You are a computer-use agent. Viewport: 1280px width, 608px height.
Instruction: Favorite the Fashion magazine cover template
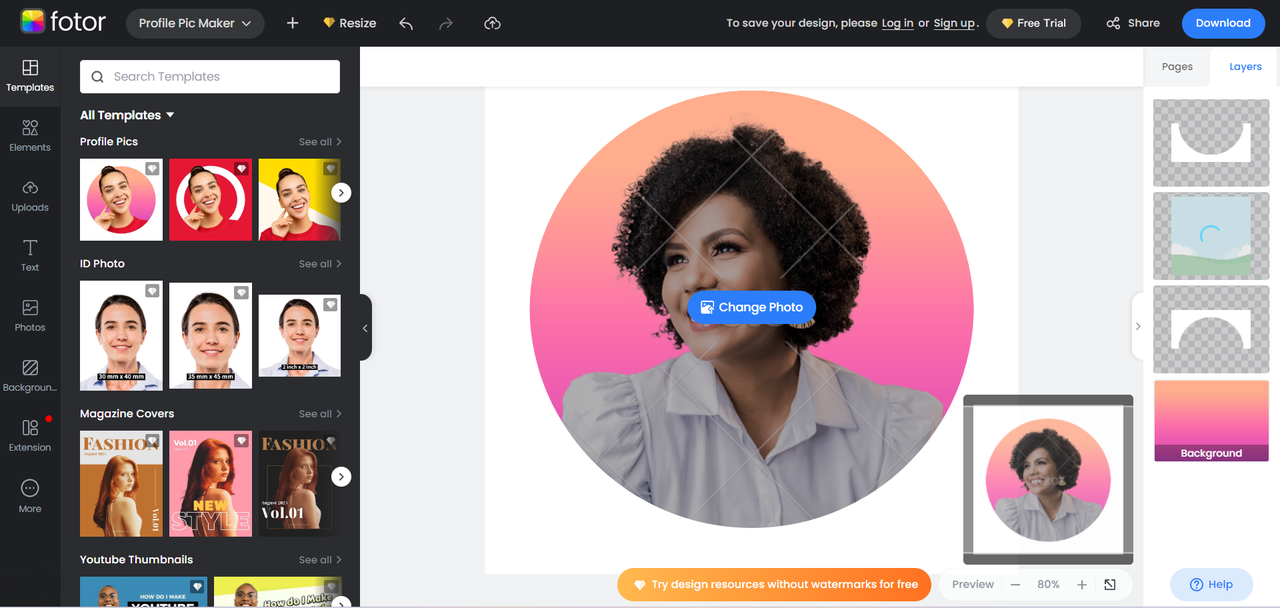[x=152, y=441]
